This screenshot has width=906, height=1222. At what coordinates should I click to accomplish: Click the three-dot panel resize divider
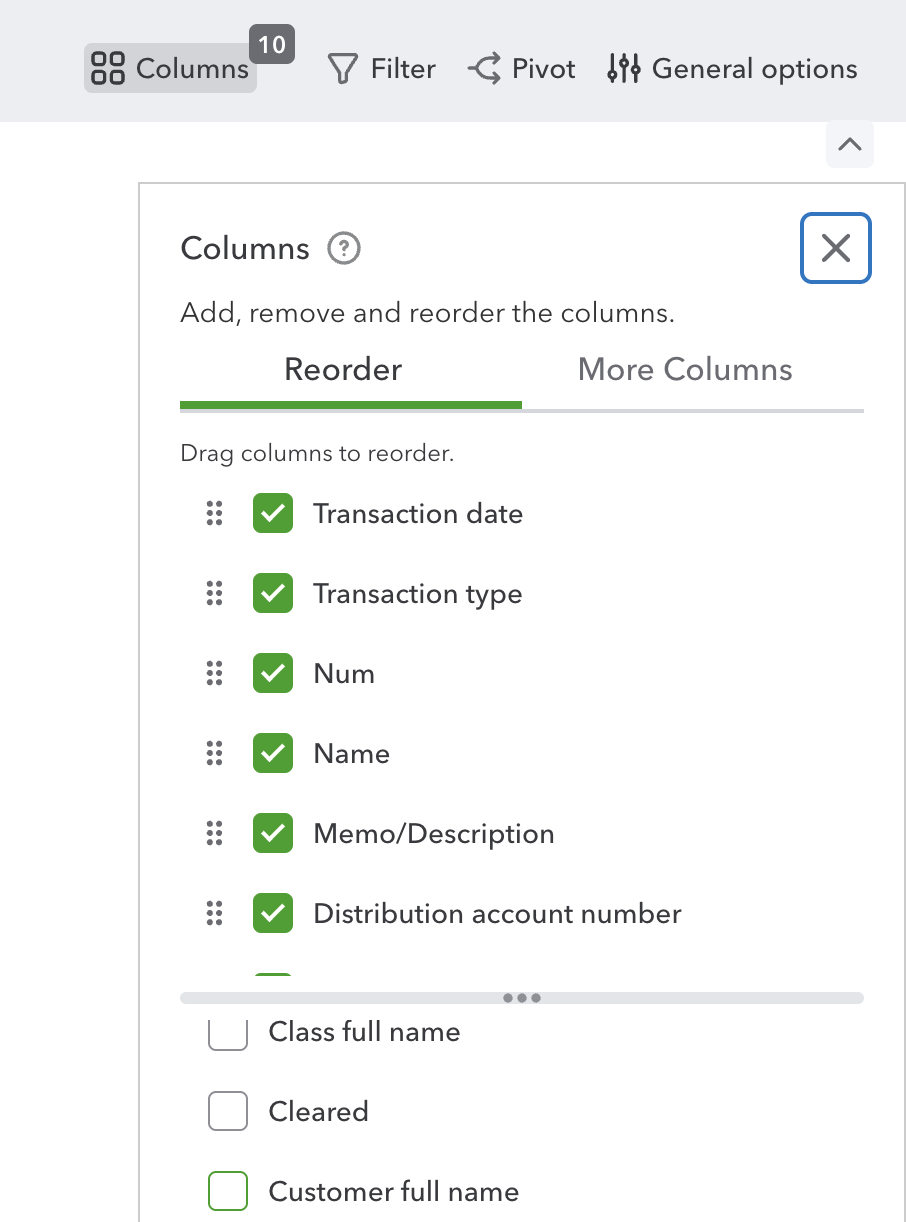pos(522,998)
